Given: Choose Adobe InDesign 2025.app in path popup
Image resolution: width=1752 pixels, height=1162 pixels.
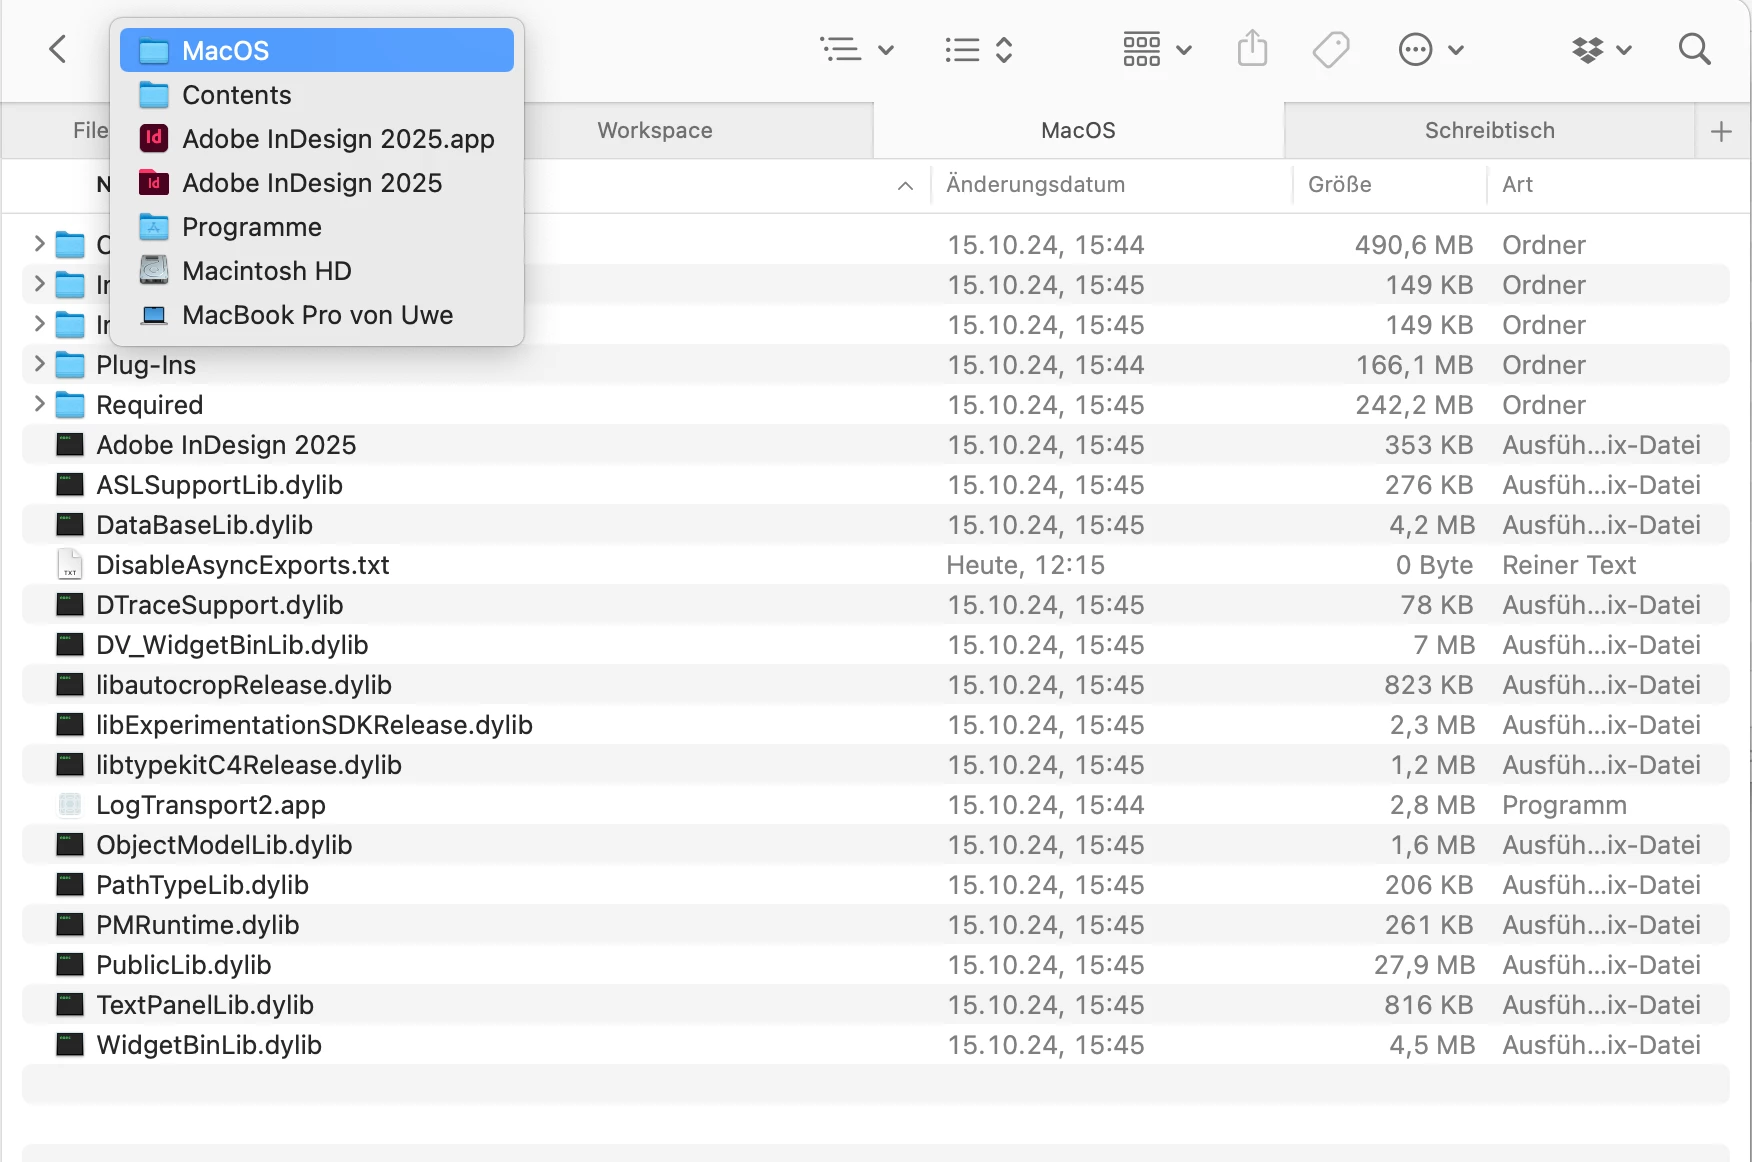Looking at the screenshot, I should click(x=317, y=139).
